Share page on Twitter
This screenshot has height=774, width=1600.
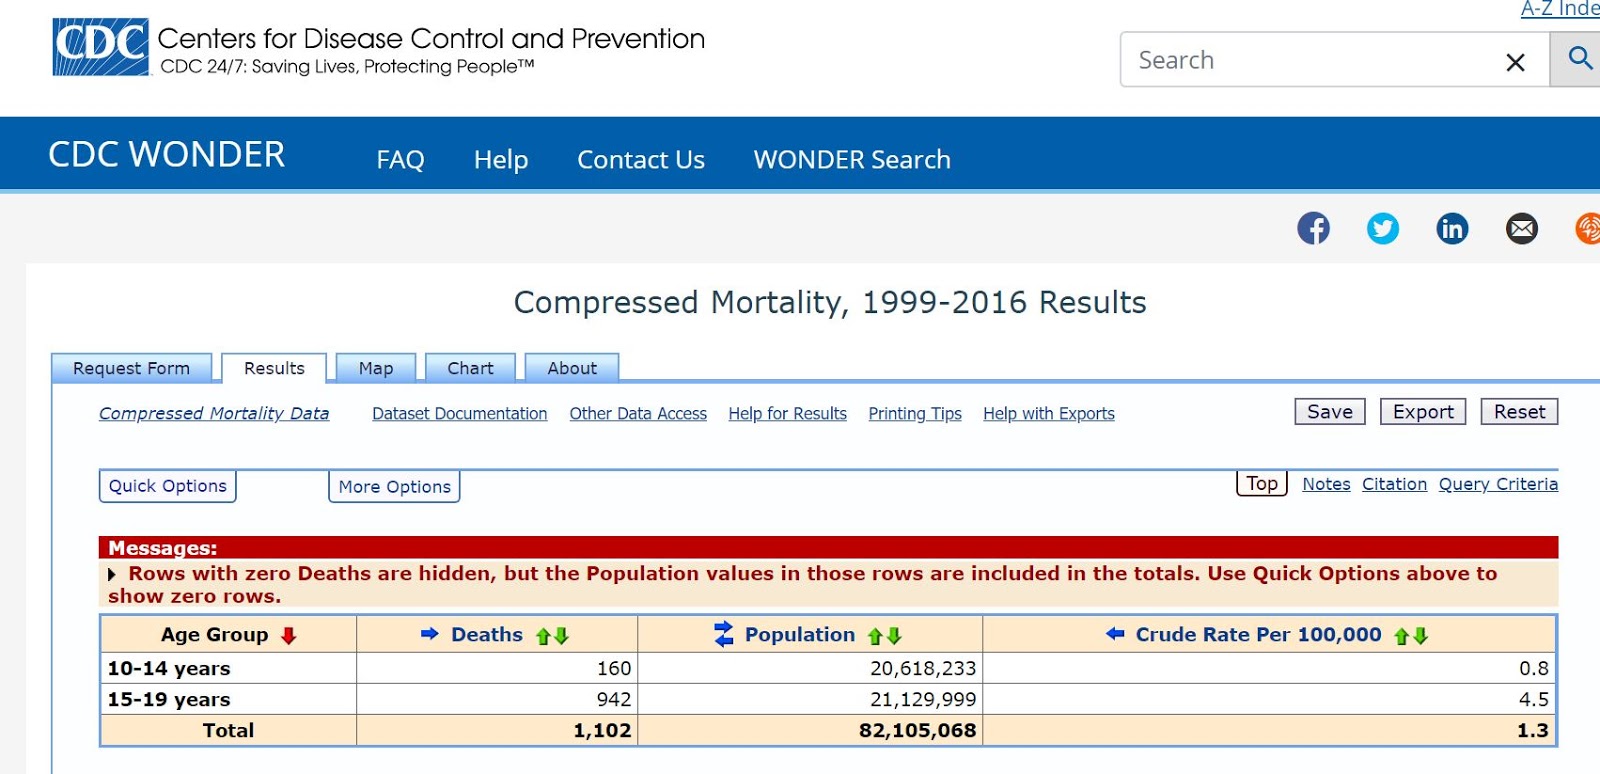pos(1383,229)
